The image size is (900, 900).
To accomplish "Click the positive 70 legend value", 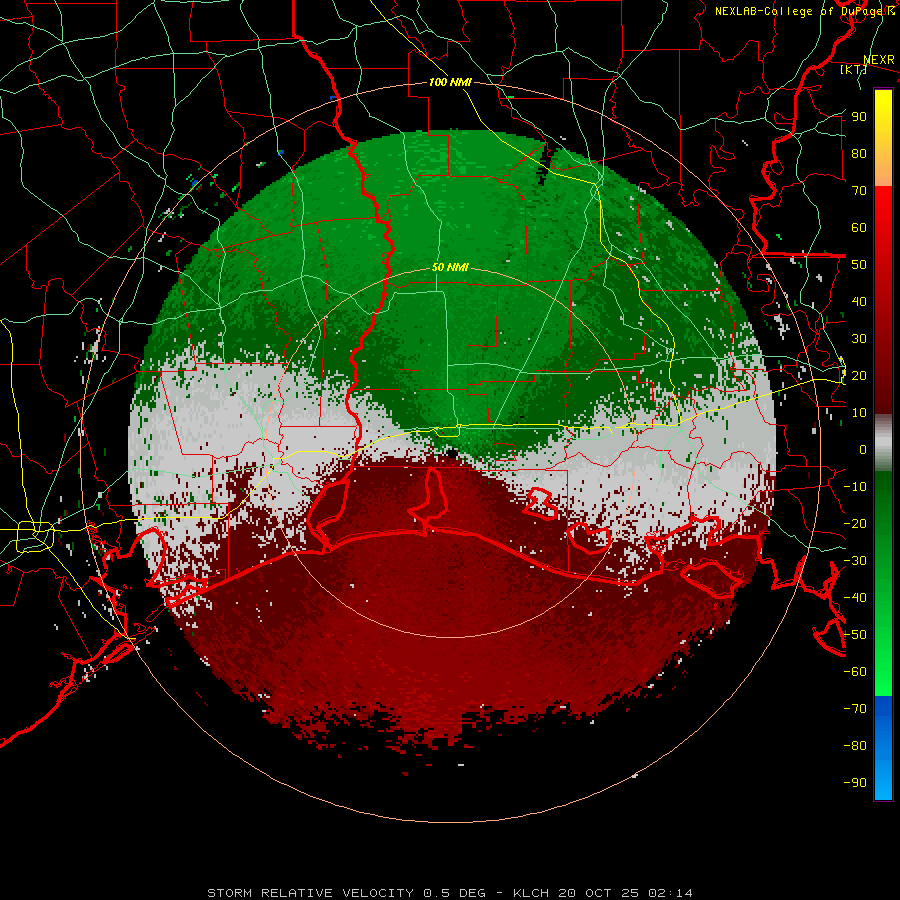I will (x=859, y=191).
